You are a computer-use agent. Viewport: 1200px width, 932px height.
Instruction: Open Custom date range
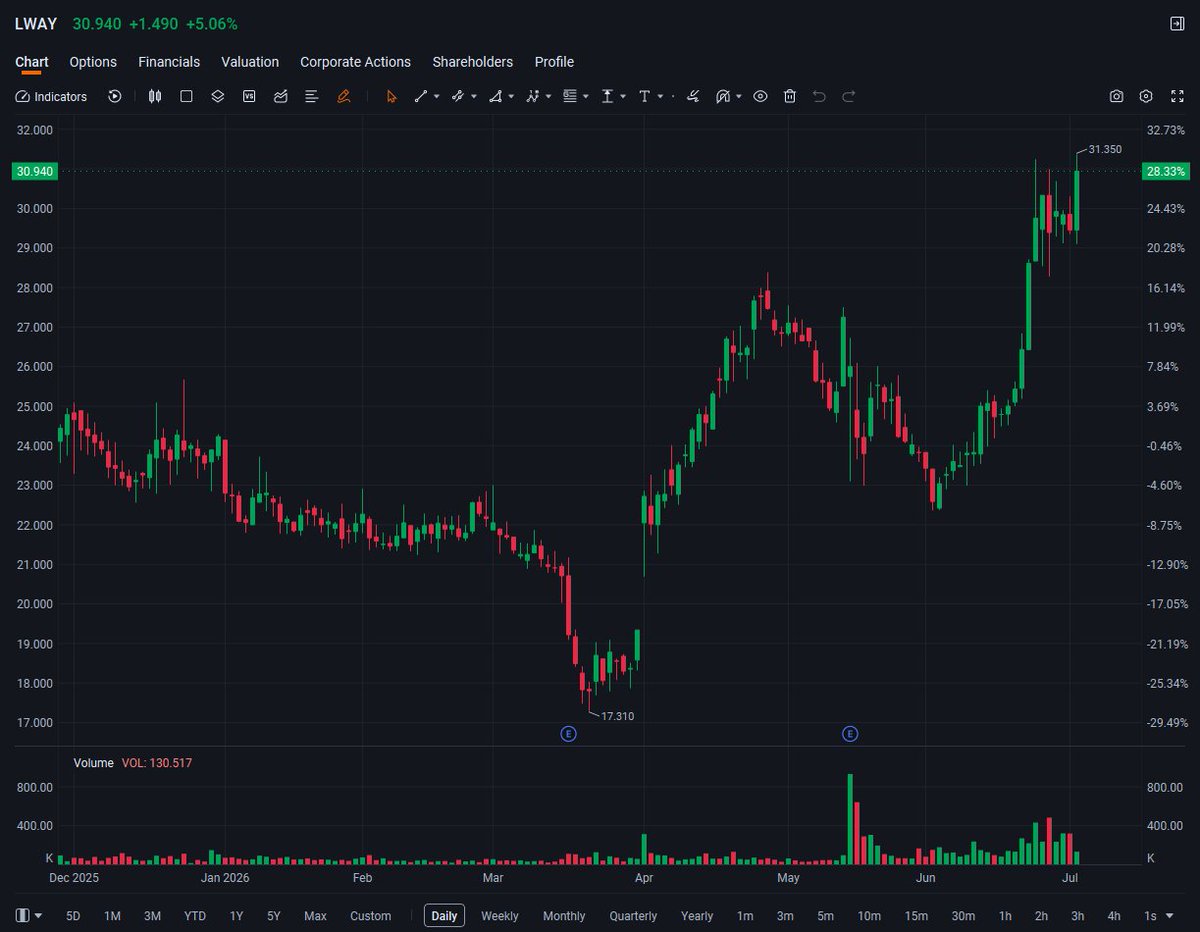(x=371, y=916)
